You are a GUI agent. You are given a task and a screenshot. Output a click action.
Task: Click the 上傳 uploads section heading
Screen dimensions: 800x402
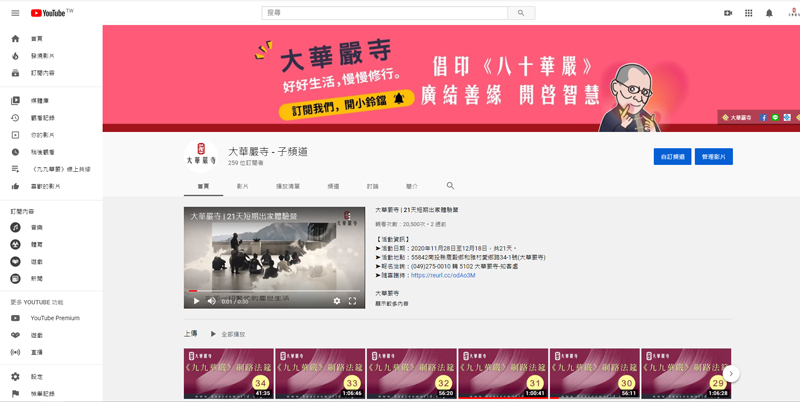pos(190,334)
